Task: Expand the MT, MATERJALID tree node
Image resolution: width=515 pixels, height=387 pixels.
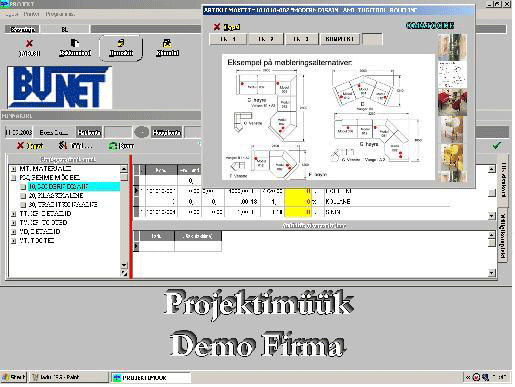Action: pos(14,169)
